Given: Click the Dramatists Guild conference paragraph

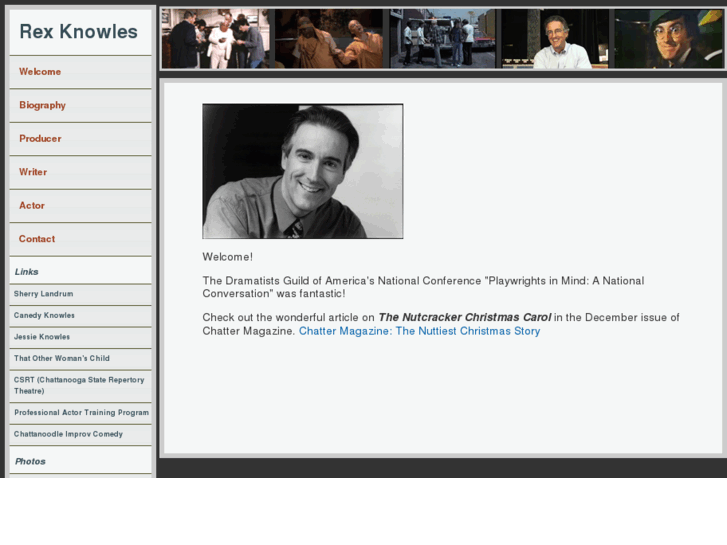Looking at the screenshot, I should click(423, 287).
